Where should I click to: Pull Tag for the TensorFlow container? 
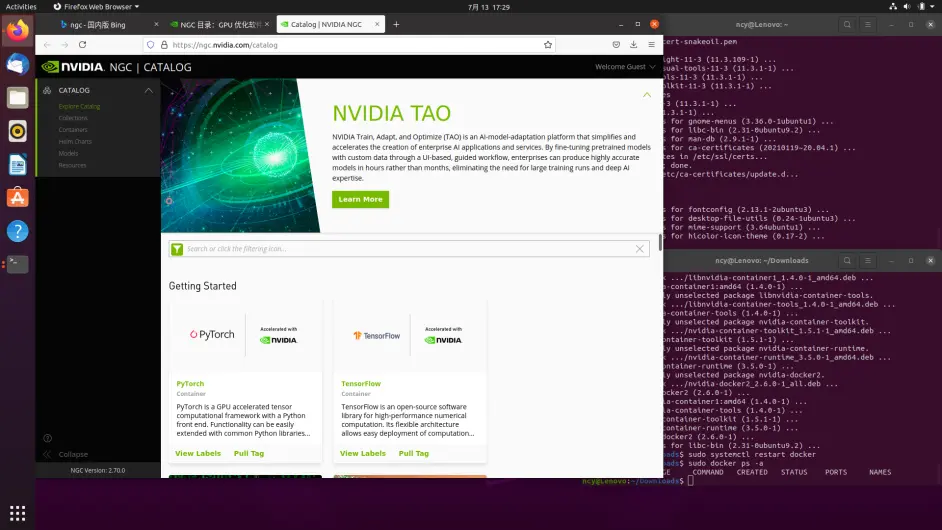click(414, 454)
